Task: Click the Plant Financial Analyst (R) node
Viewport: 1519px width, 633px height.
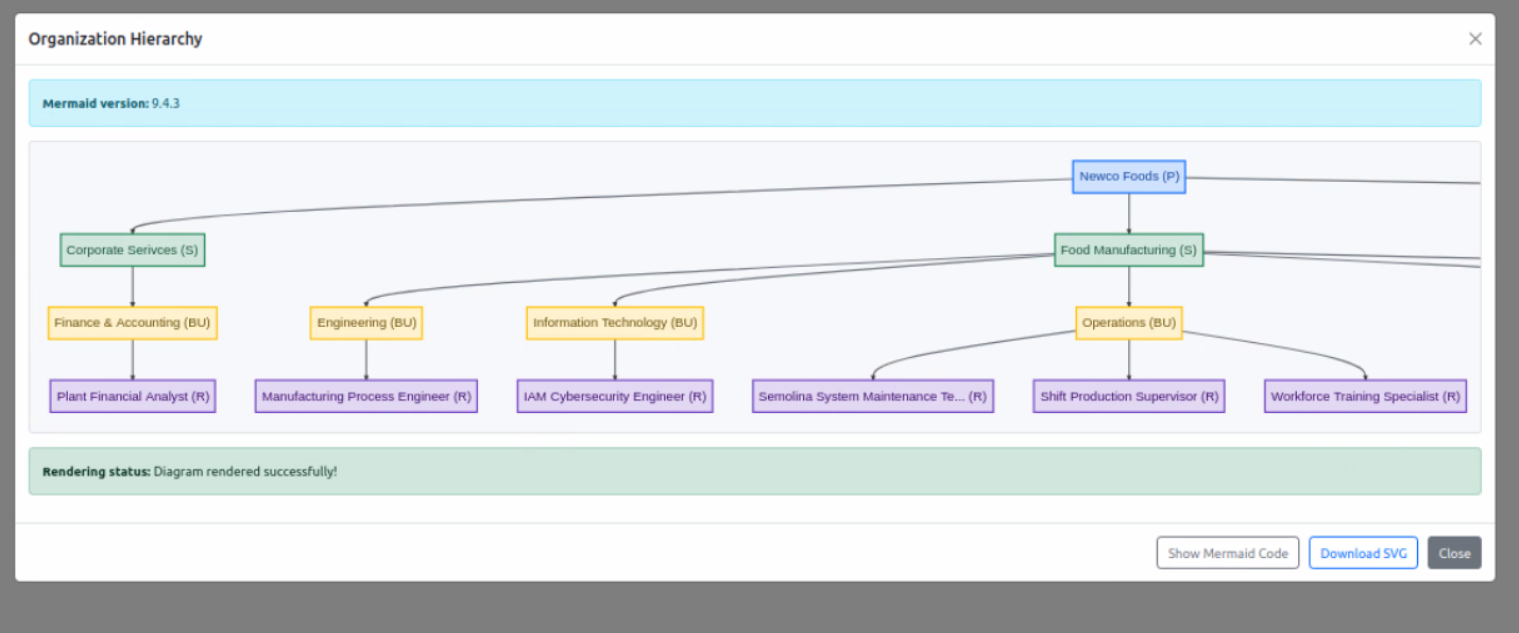Action: pos(131,396)
